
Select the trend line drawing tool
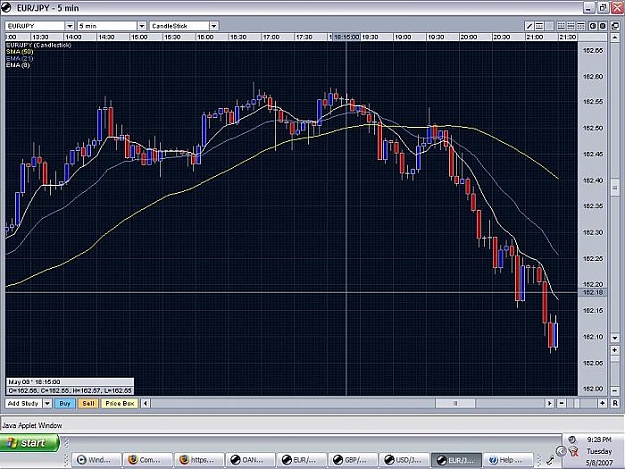coord(529,26)
